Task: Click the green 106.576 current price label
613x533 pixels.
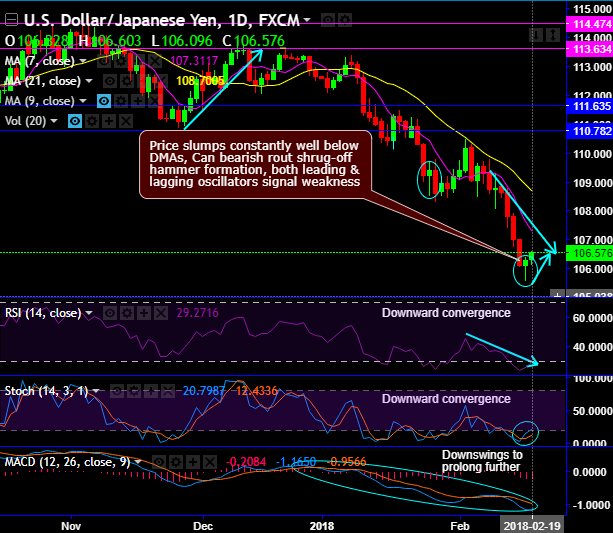Action: (590, 253)
